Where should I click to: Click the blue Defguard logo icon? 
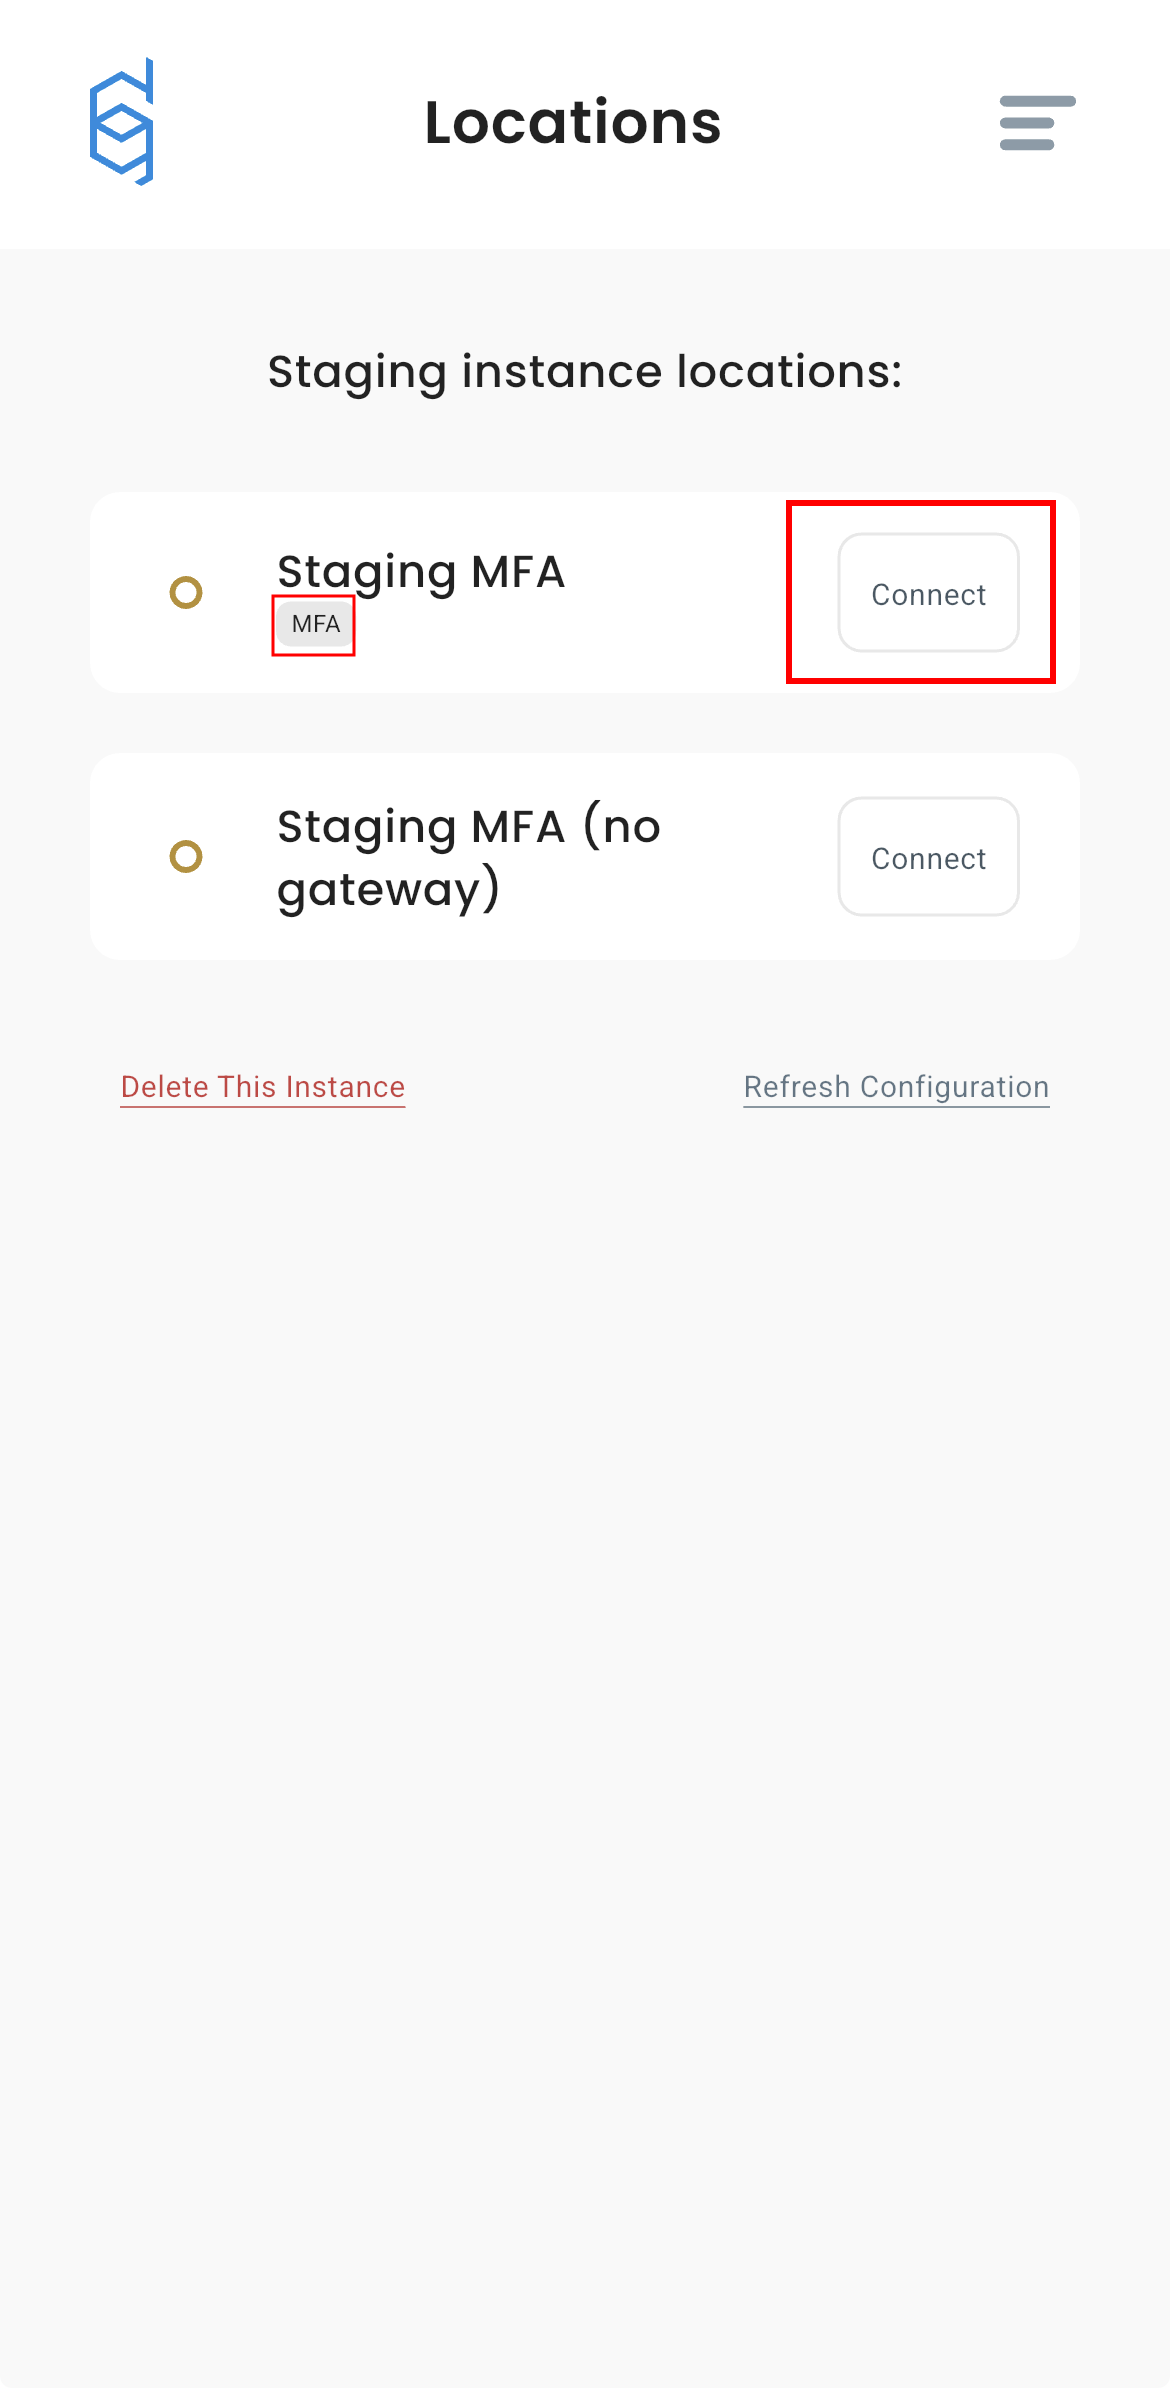[x=122, y=122]
